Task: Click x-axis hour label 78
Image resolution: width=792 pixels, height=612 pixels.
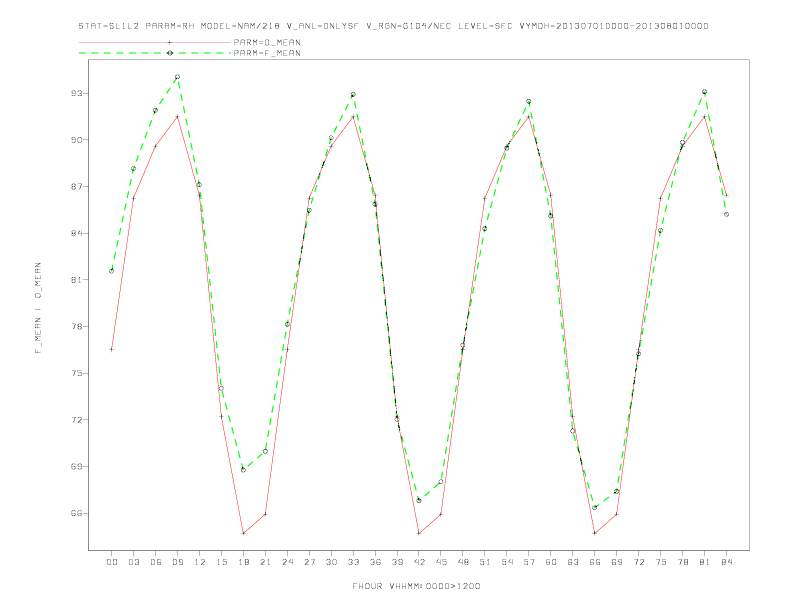Action: click(682, 562)
